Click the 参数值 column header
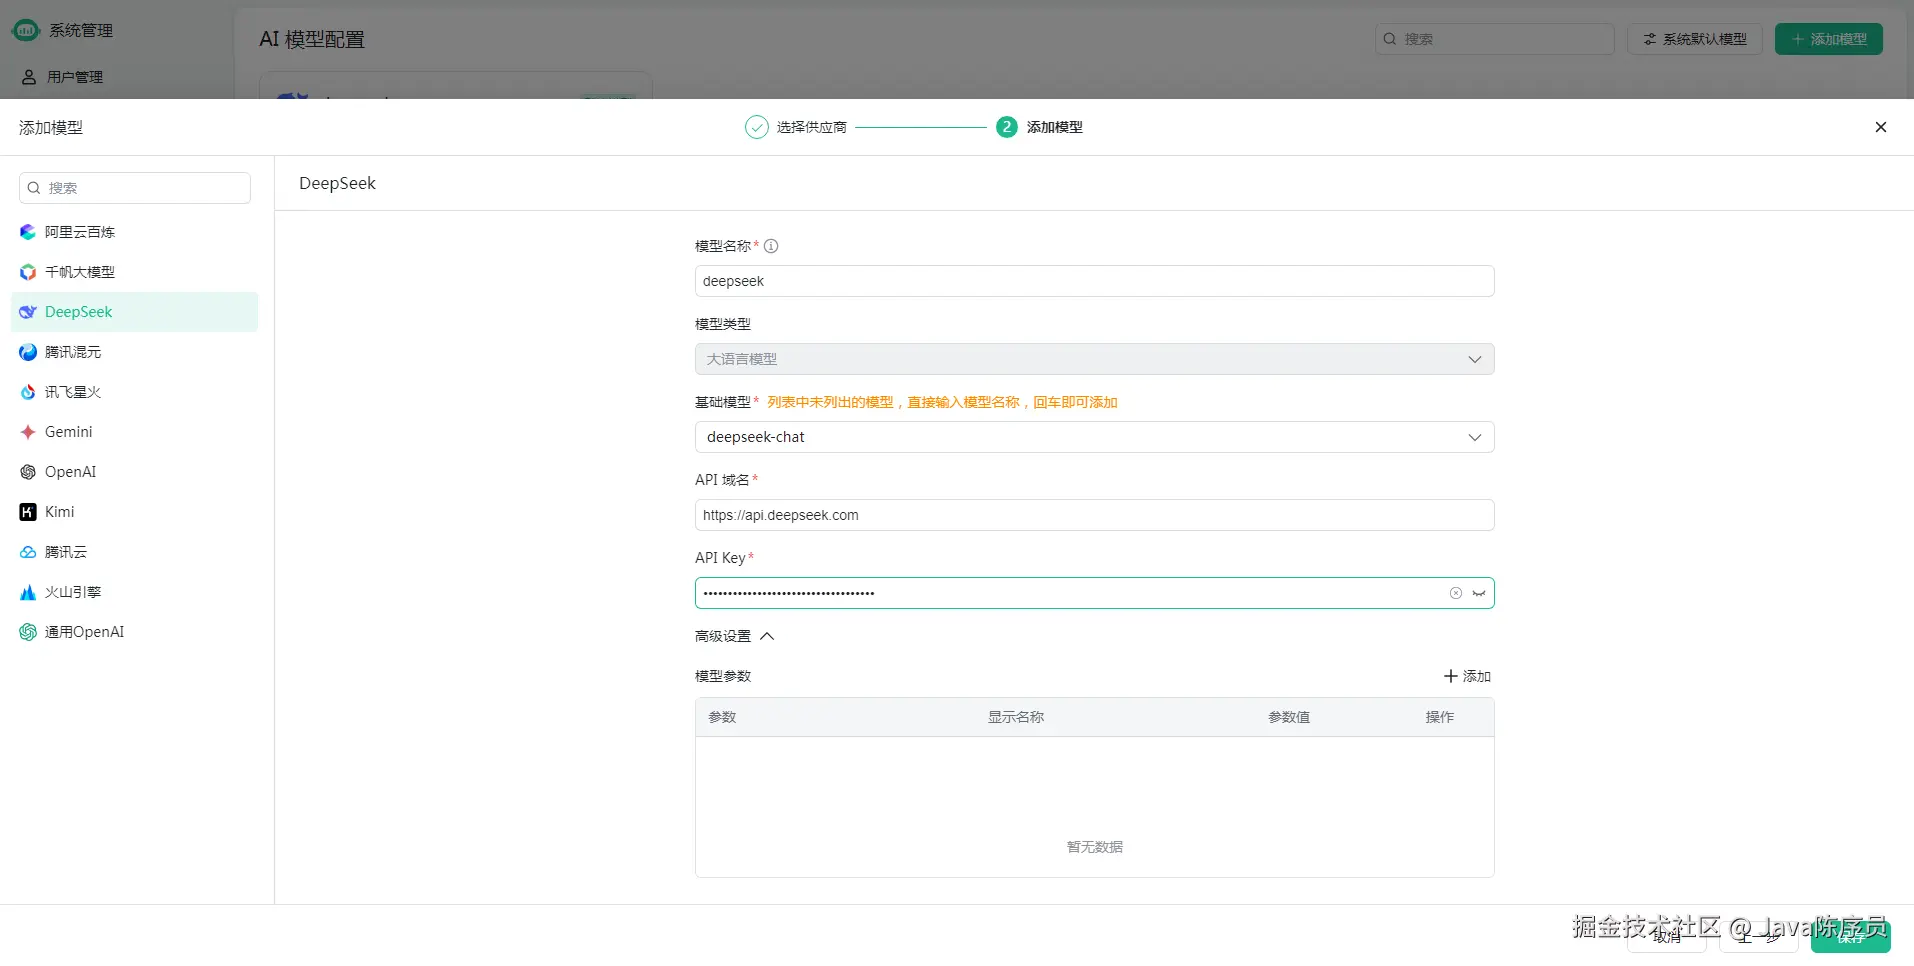1914x966 pixels. click(1289, 717)
